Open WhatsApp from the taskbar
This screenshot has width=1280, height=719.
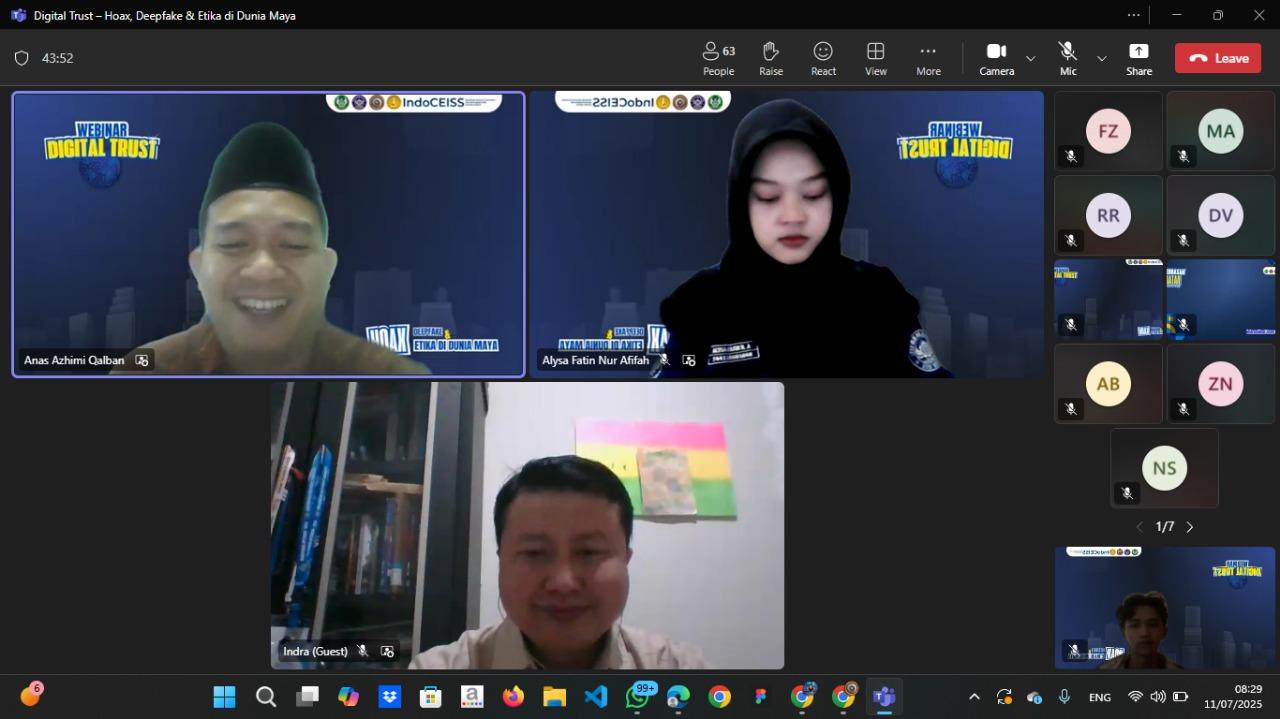[x=637, y=697]
